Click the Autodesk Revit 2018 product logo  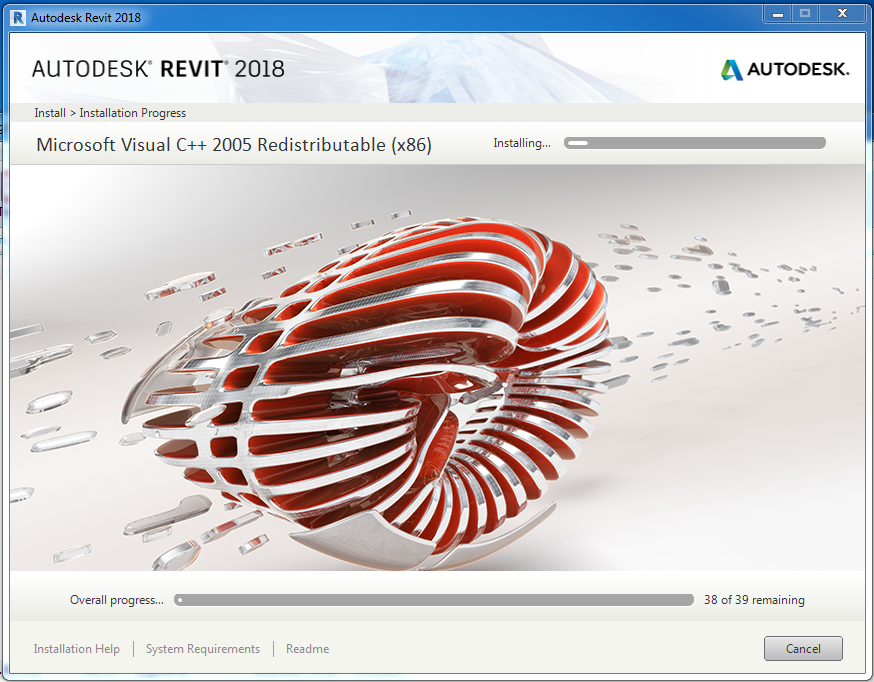(158, 69)
